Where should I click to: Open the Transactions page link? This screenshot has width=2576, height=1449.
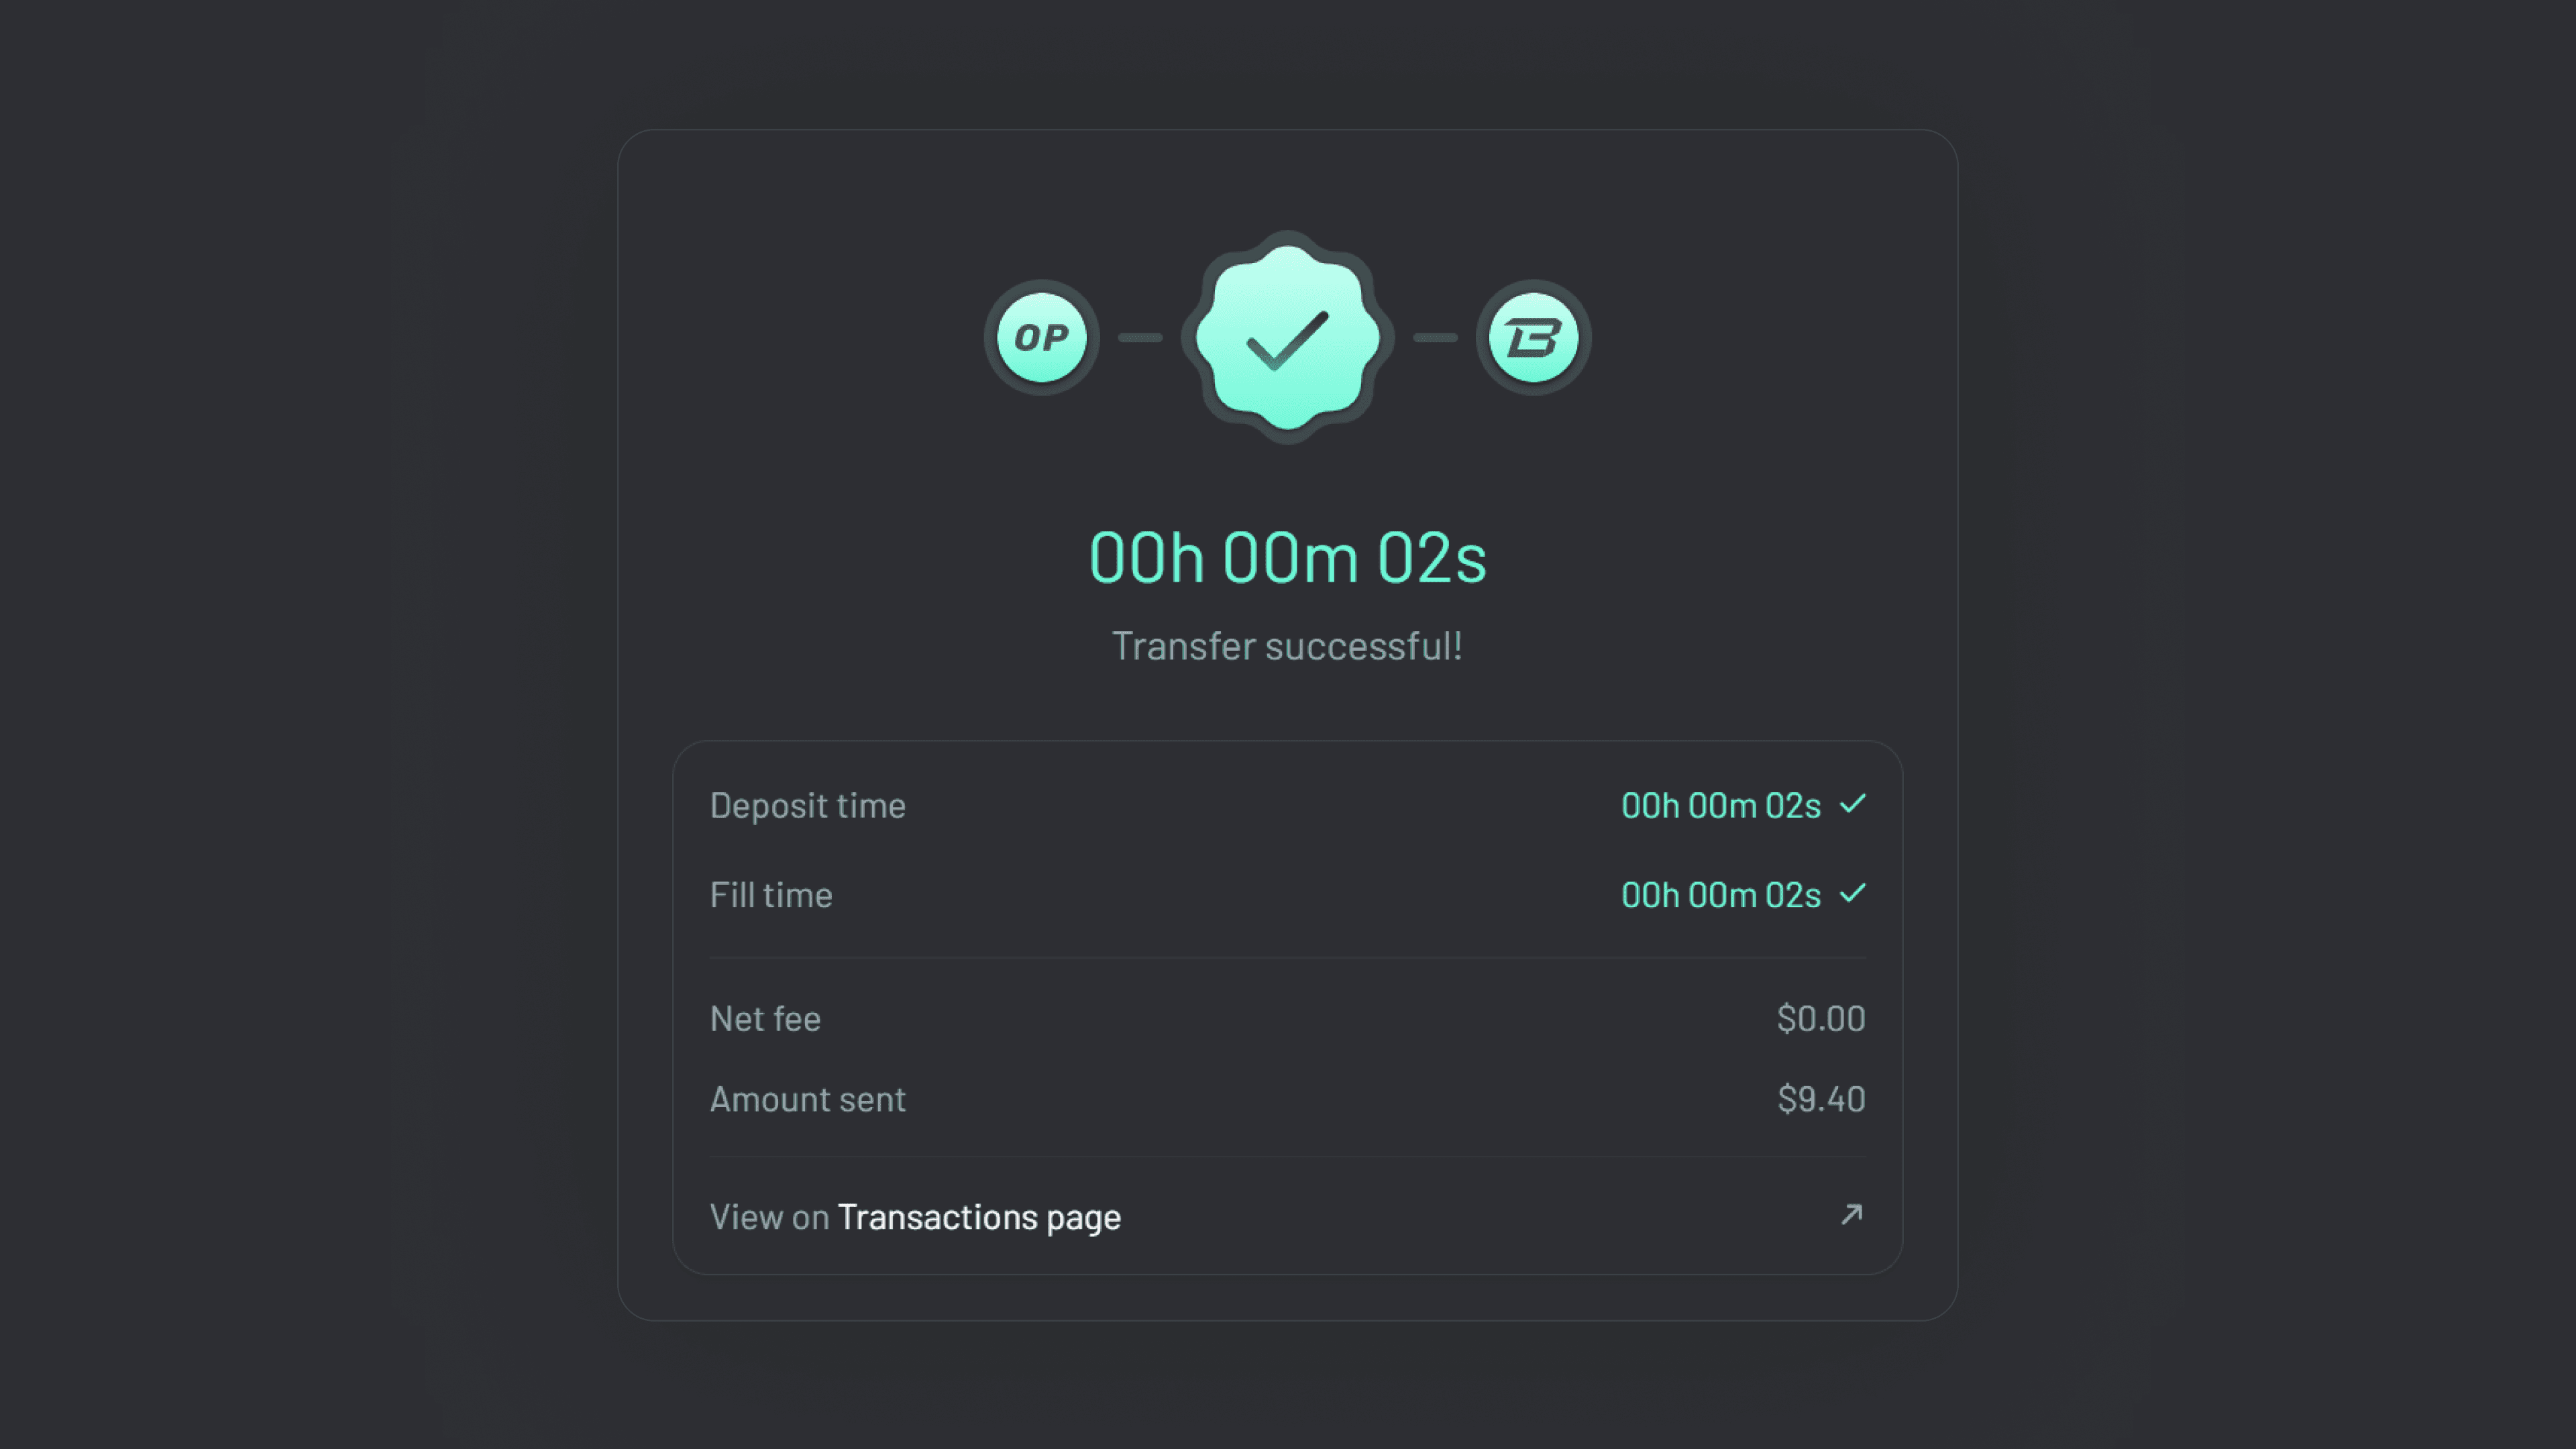[x=979, y=1217]
